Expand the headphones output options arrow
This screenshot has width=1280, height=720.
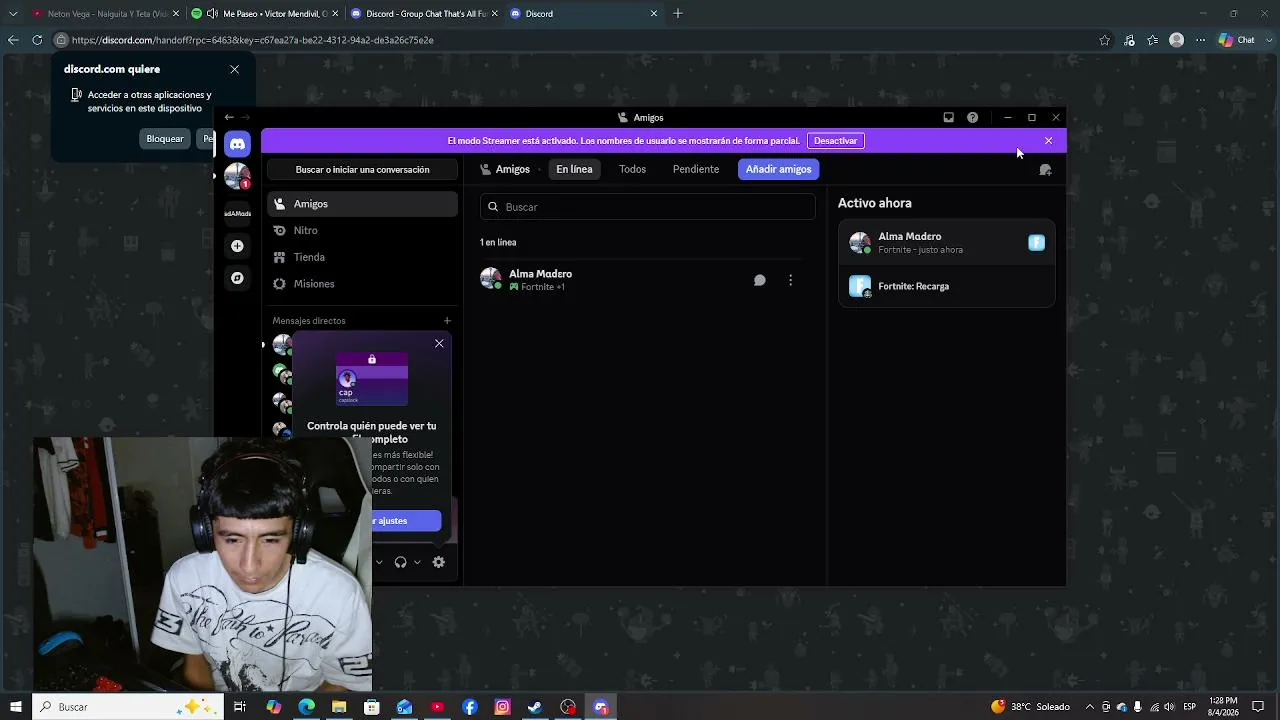point(417,562)
